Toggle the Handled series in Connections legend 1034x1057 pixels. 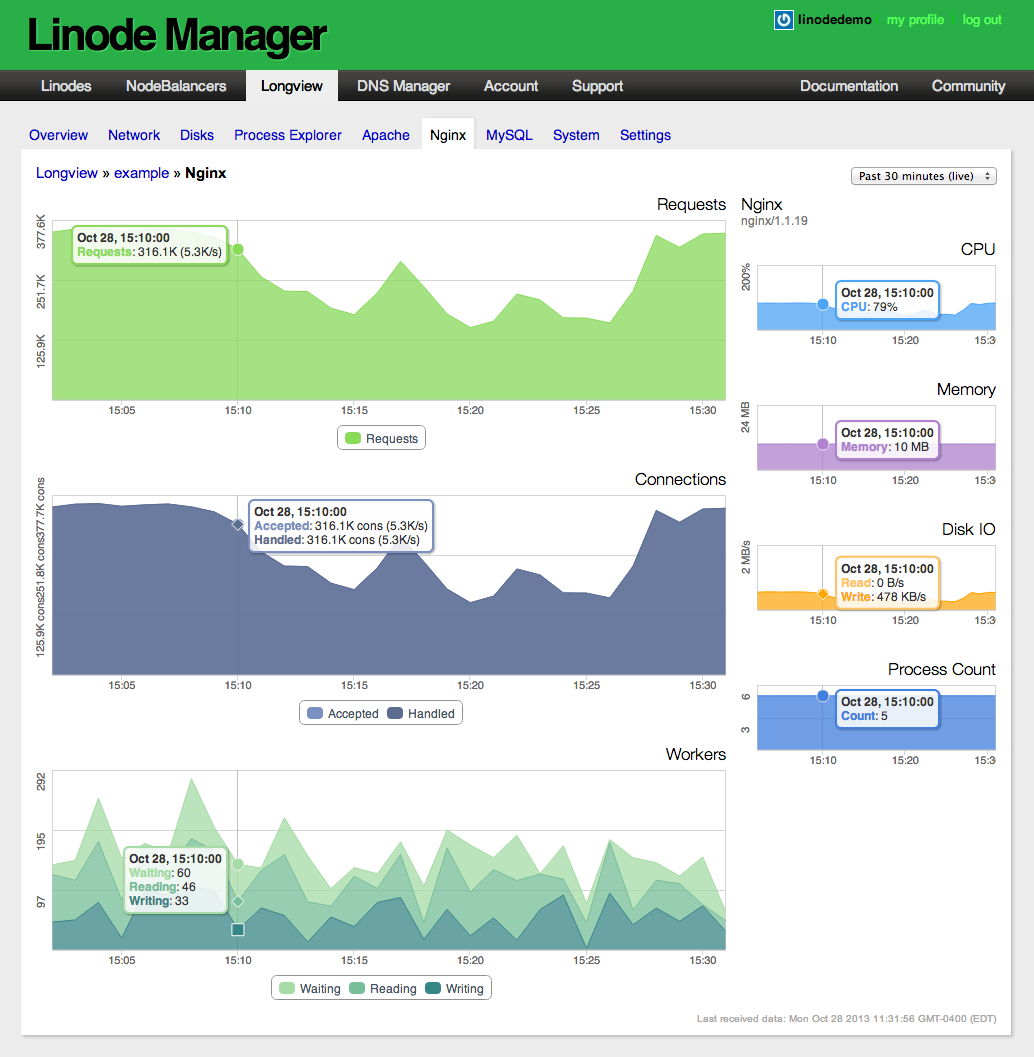coord(421,713)
